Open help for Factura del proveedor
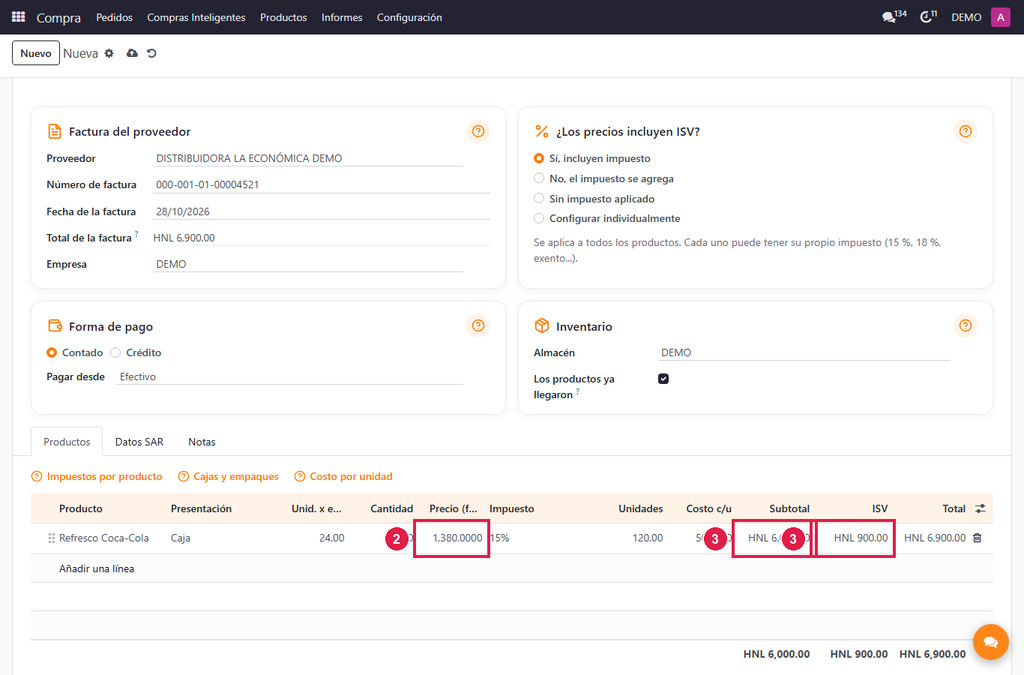 tap(478, 131)
